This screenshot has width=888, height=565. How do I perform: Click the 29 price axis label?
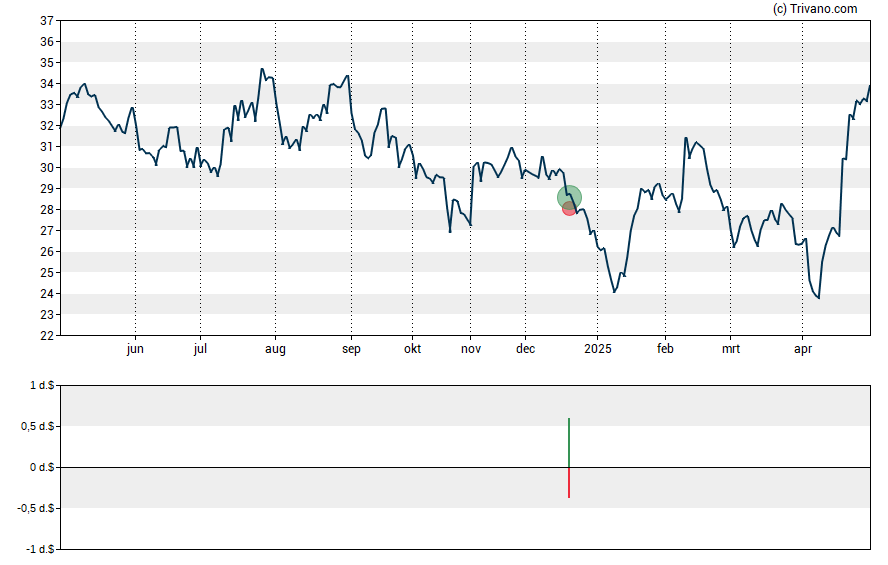46,189
